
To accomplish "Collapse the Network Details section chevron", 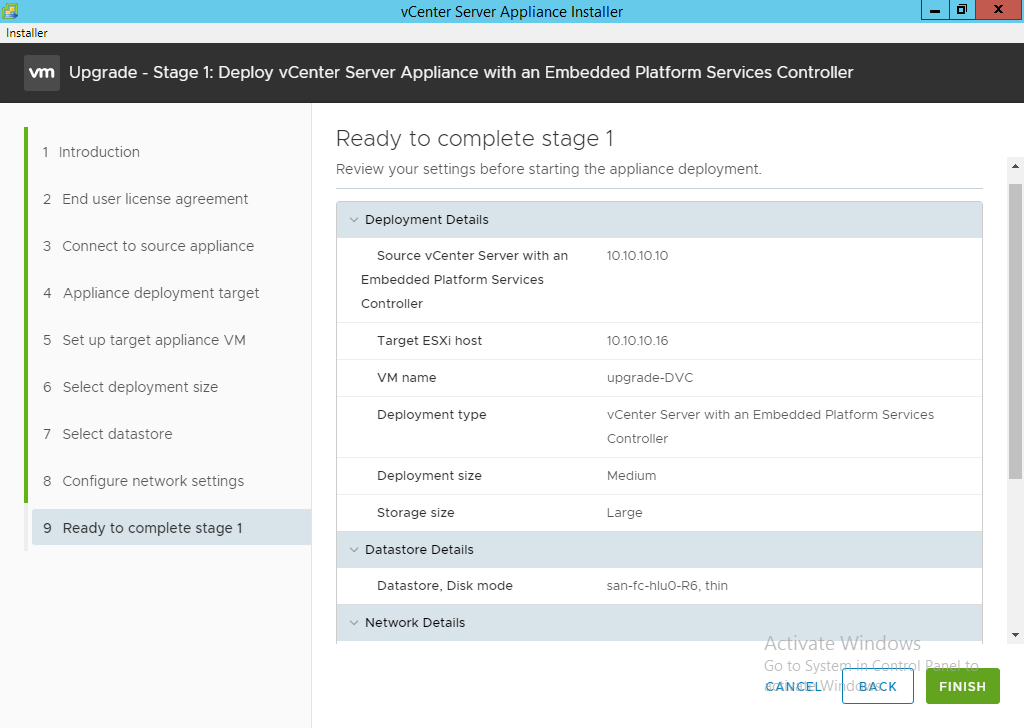I will tap(354, 623).
